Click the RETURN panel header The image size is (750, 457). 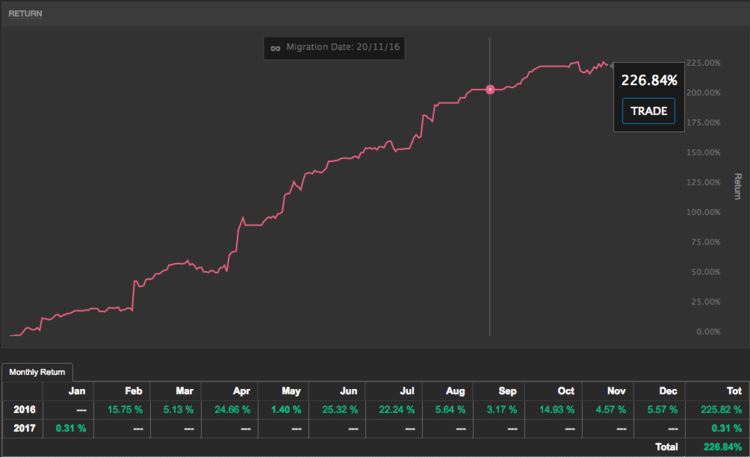[x=25, y=13]
